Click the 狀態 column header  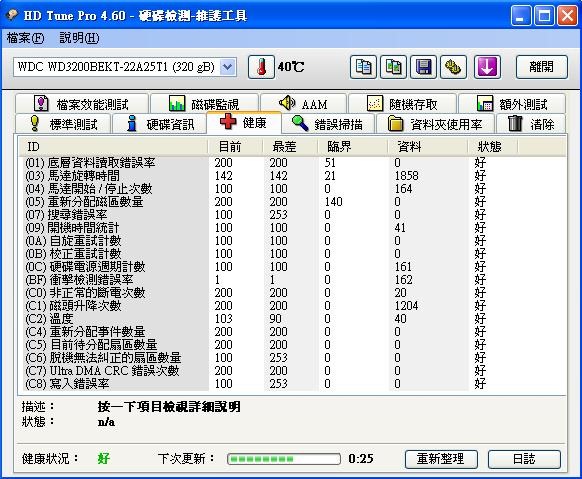click(493, 147)
